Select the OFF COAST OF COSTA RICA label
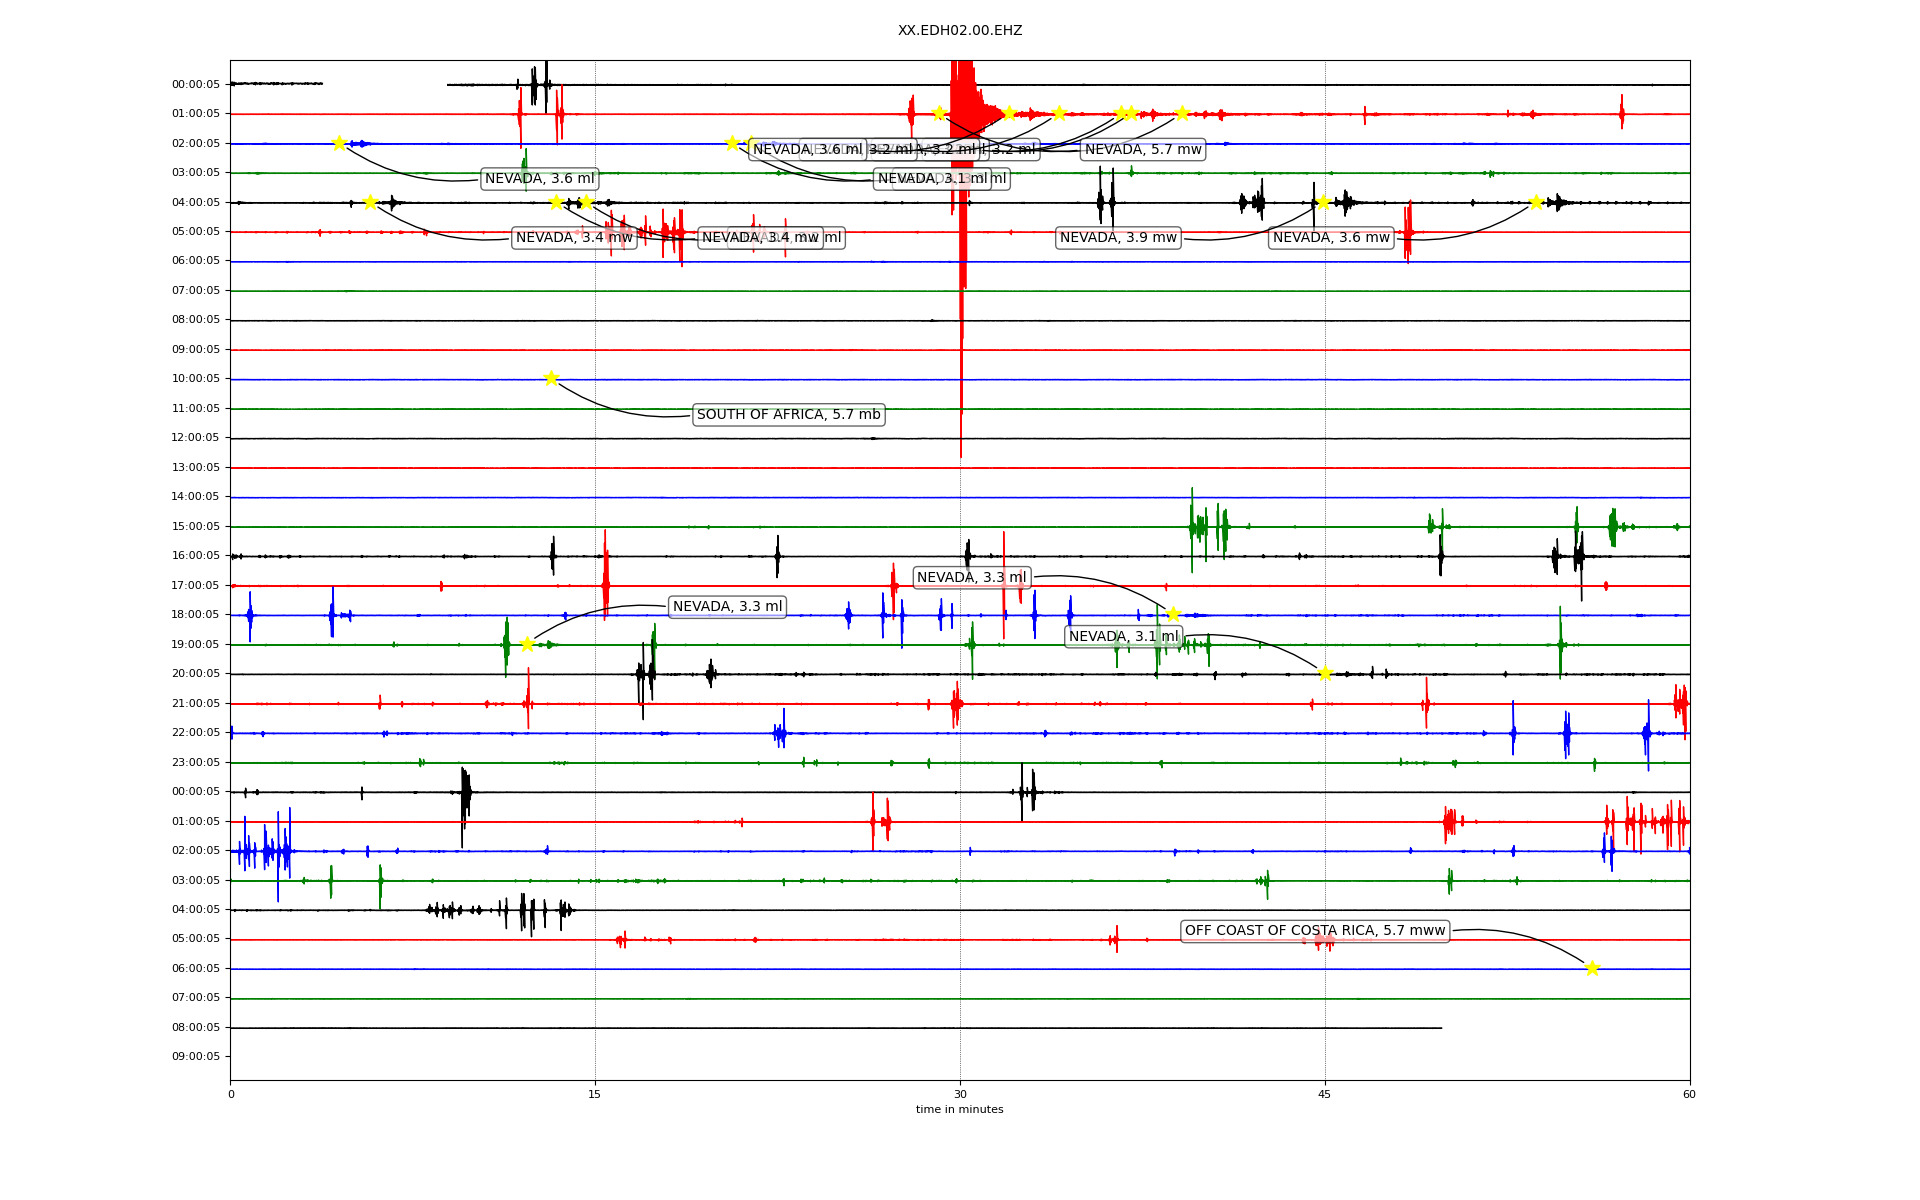This screenshot has width=1920, height=1200. click(1314, 931)
